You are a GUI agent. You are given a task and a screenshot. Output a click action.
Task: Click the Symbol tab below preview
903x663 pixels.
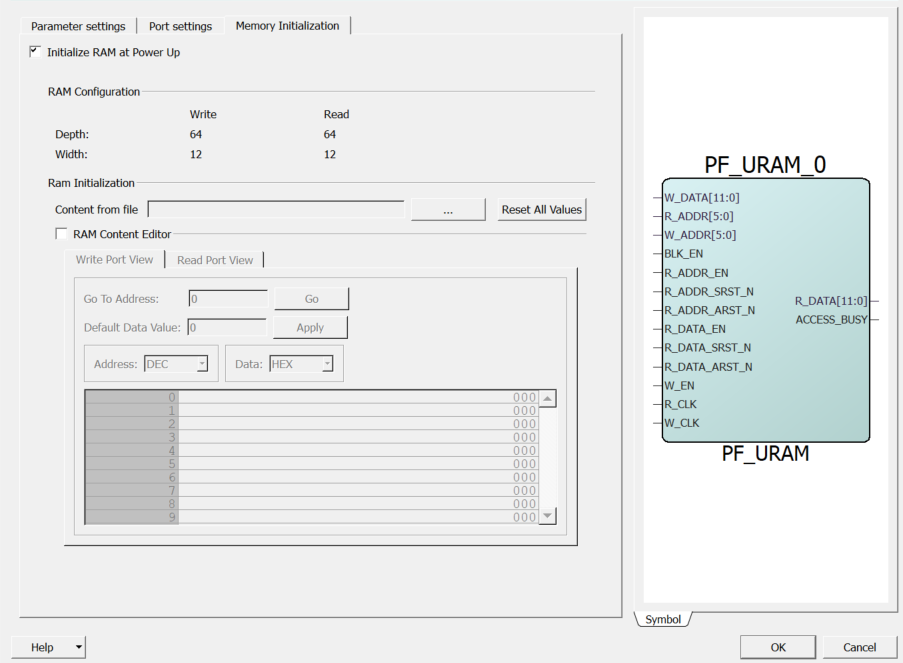point(662,620)
